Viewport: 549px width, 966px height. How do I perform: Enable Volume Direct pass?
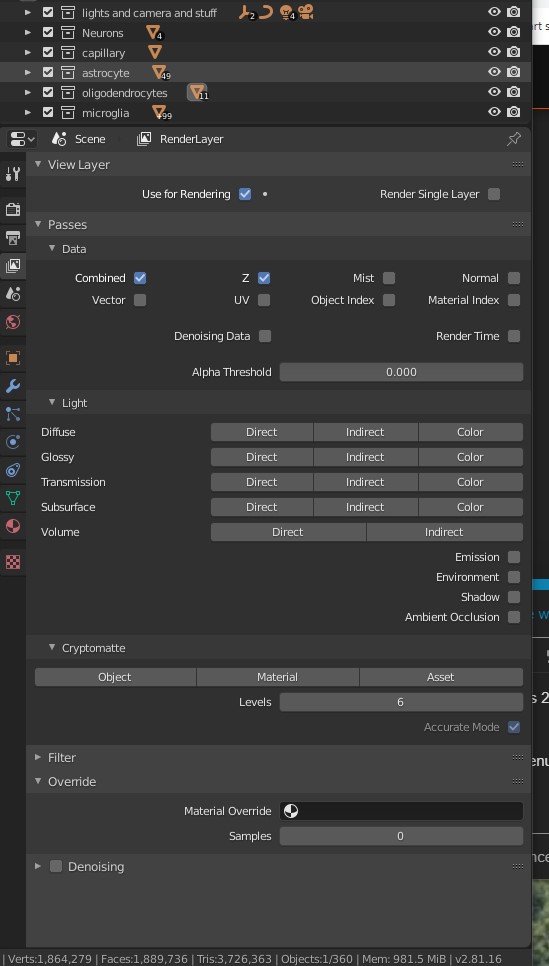(288, 532)
